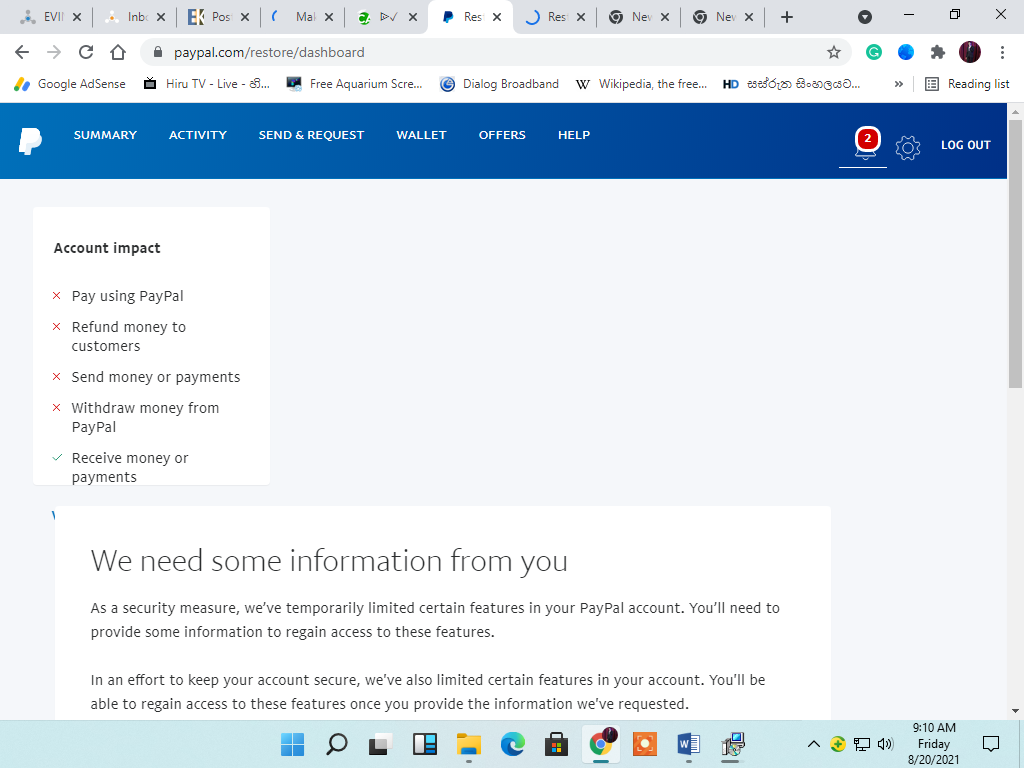Click 'Withdraw money from PayPal' text
The image size is (1024, 768).
tap(145, 417)
